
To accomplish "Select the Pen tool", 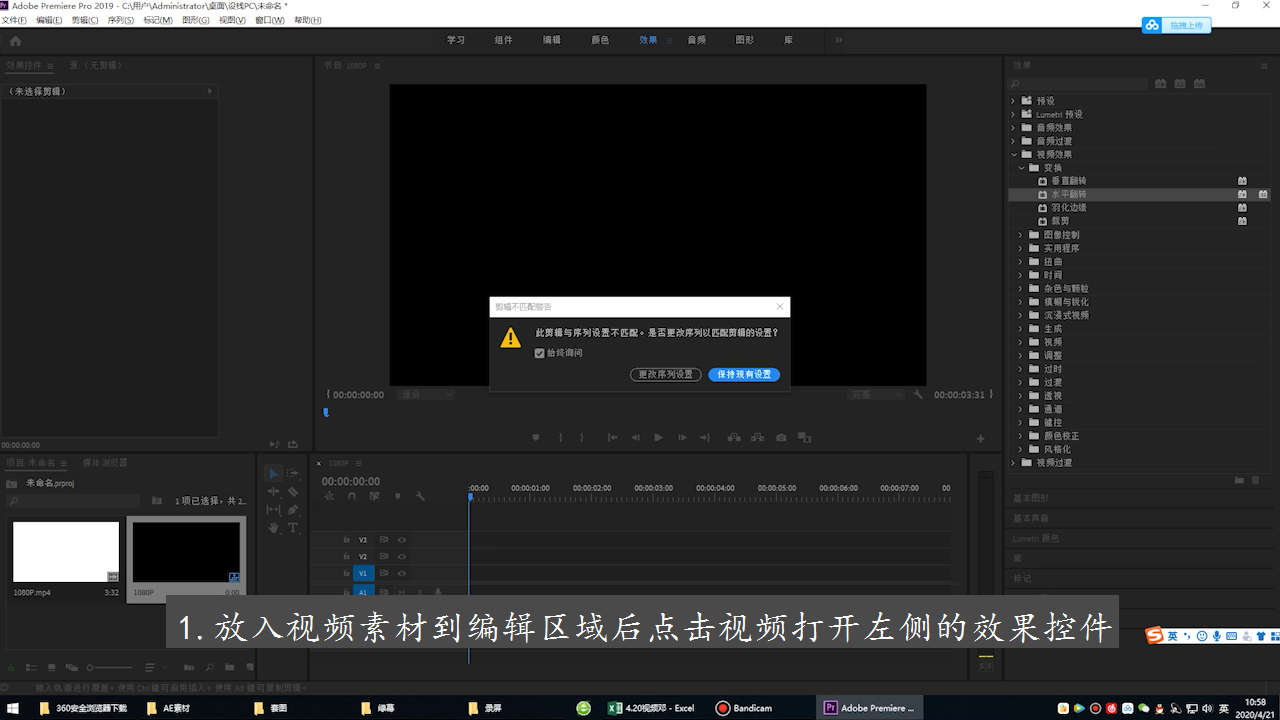I will click(x=293, y=509).
